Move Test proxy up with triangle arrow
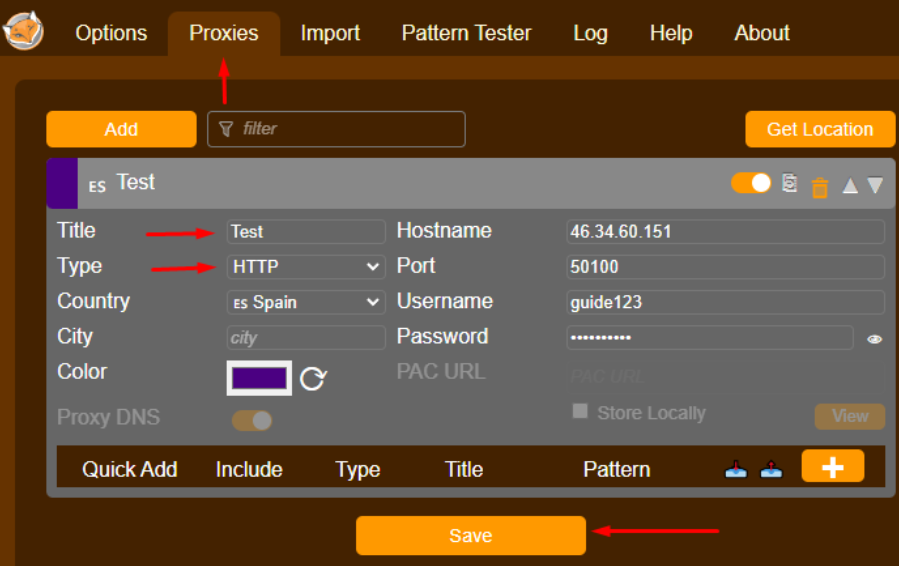 850,185
